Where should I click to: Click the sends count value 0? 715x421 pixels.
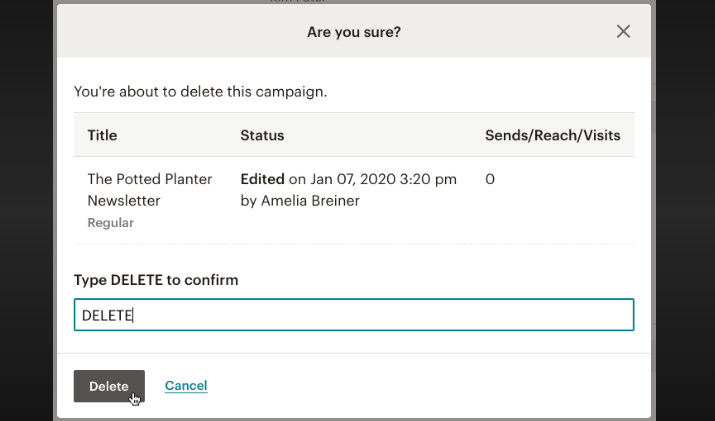coord(490,180)
